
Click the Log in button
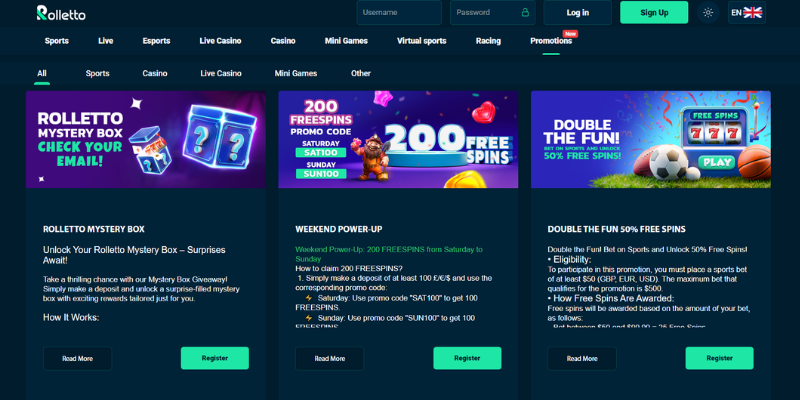tap(578, 13)
